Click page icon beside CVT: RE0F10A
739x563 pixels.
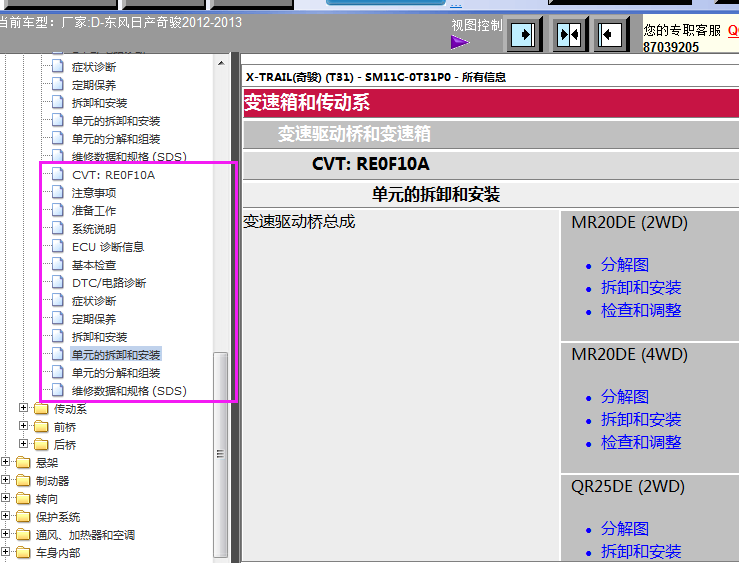57,174
